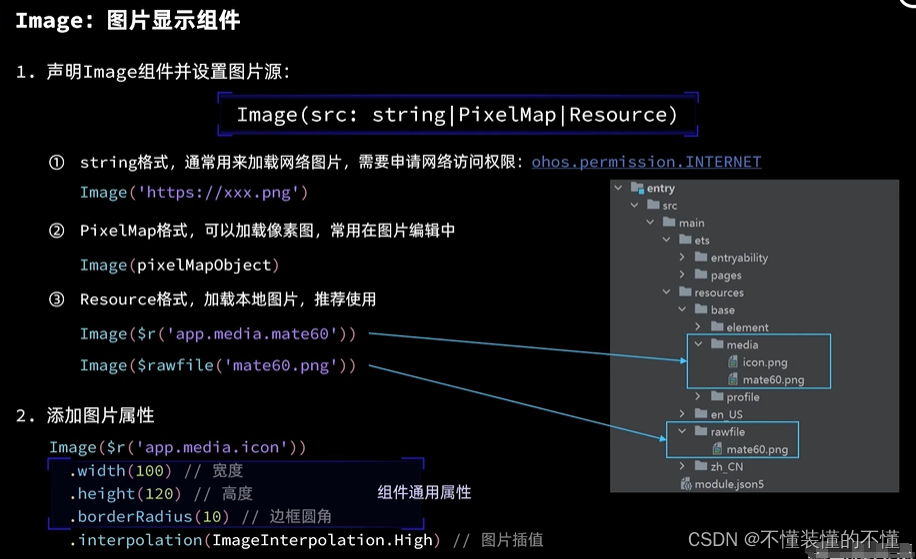Click the Image($r('app.media.icon')) code line
Viewport: 916px width, 559px height.
[178, 447]
